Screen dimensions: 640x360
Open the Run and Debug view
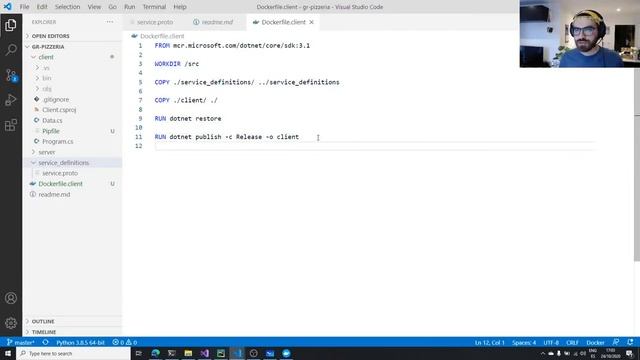tap(11, 100)
